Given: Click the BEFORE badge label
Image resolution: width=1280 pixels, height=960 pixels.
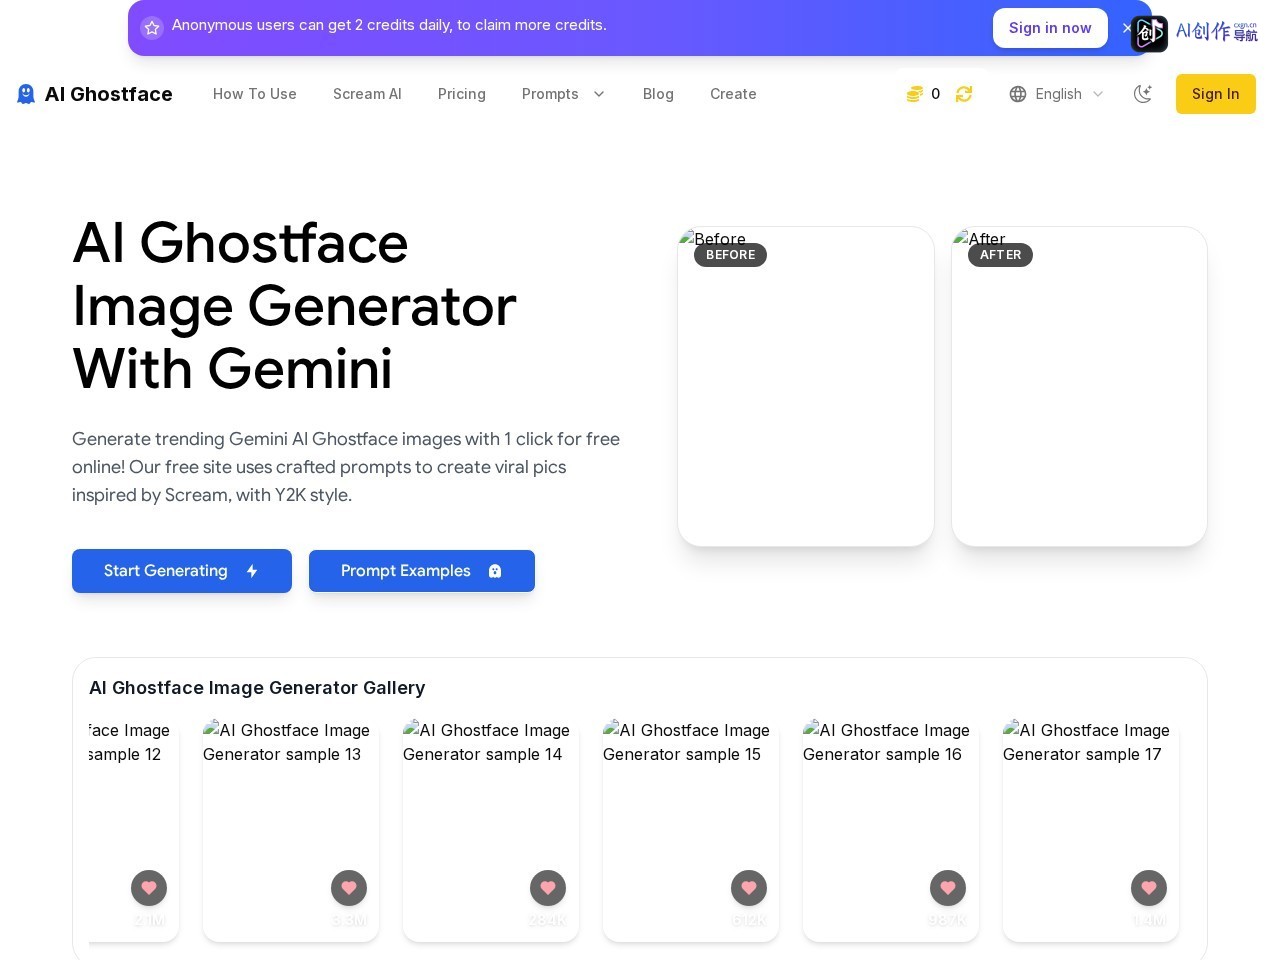Looking at the screenshot, I should point(731,255).
